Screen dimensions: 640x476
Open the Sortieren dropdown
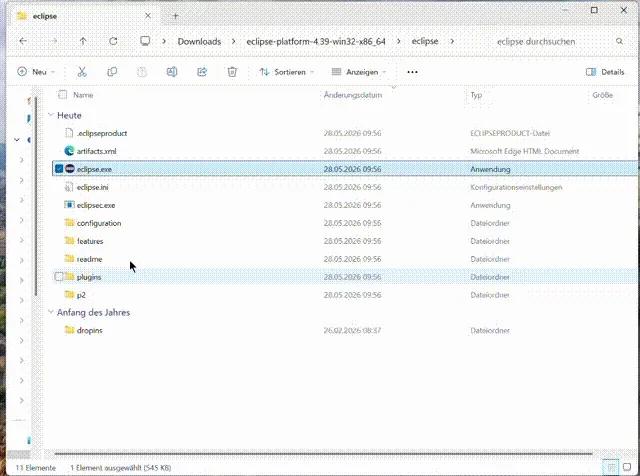(287, 72)
